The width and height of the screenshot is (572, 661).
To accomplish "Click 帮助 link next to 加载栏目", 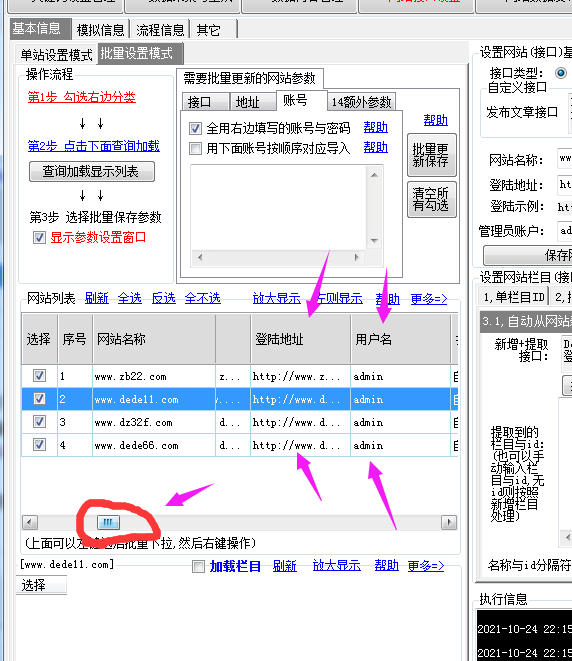I will click(x=387, y=565).
